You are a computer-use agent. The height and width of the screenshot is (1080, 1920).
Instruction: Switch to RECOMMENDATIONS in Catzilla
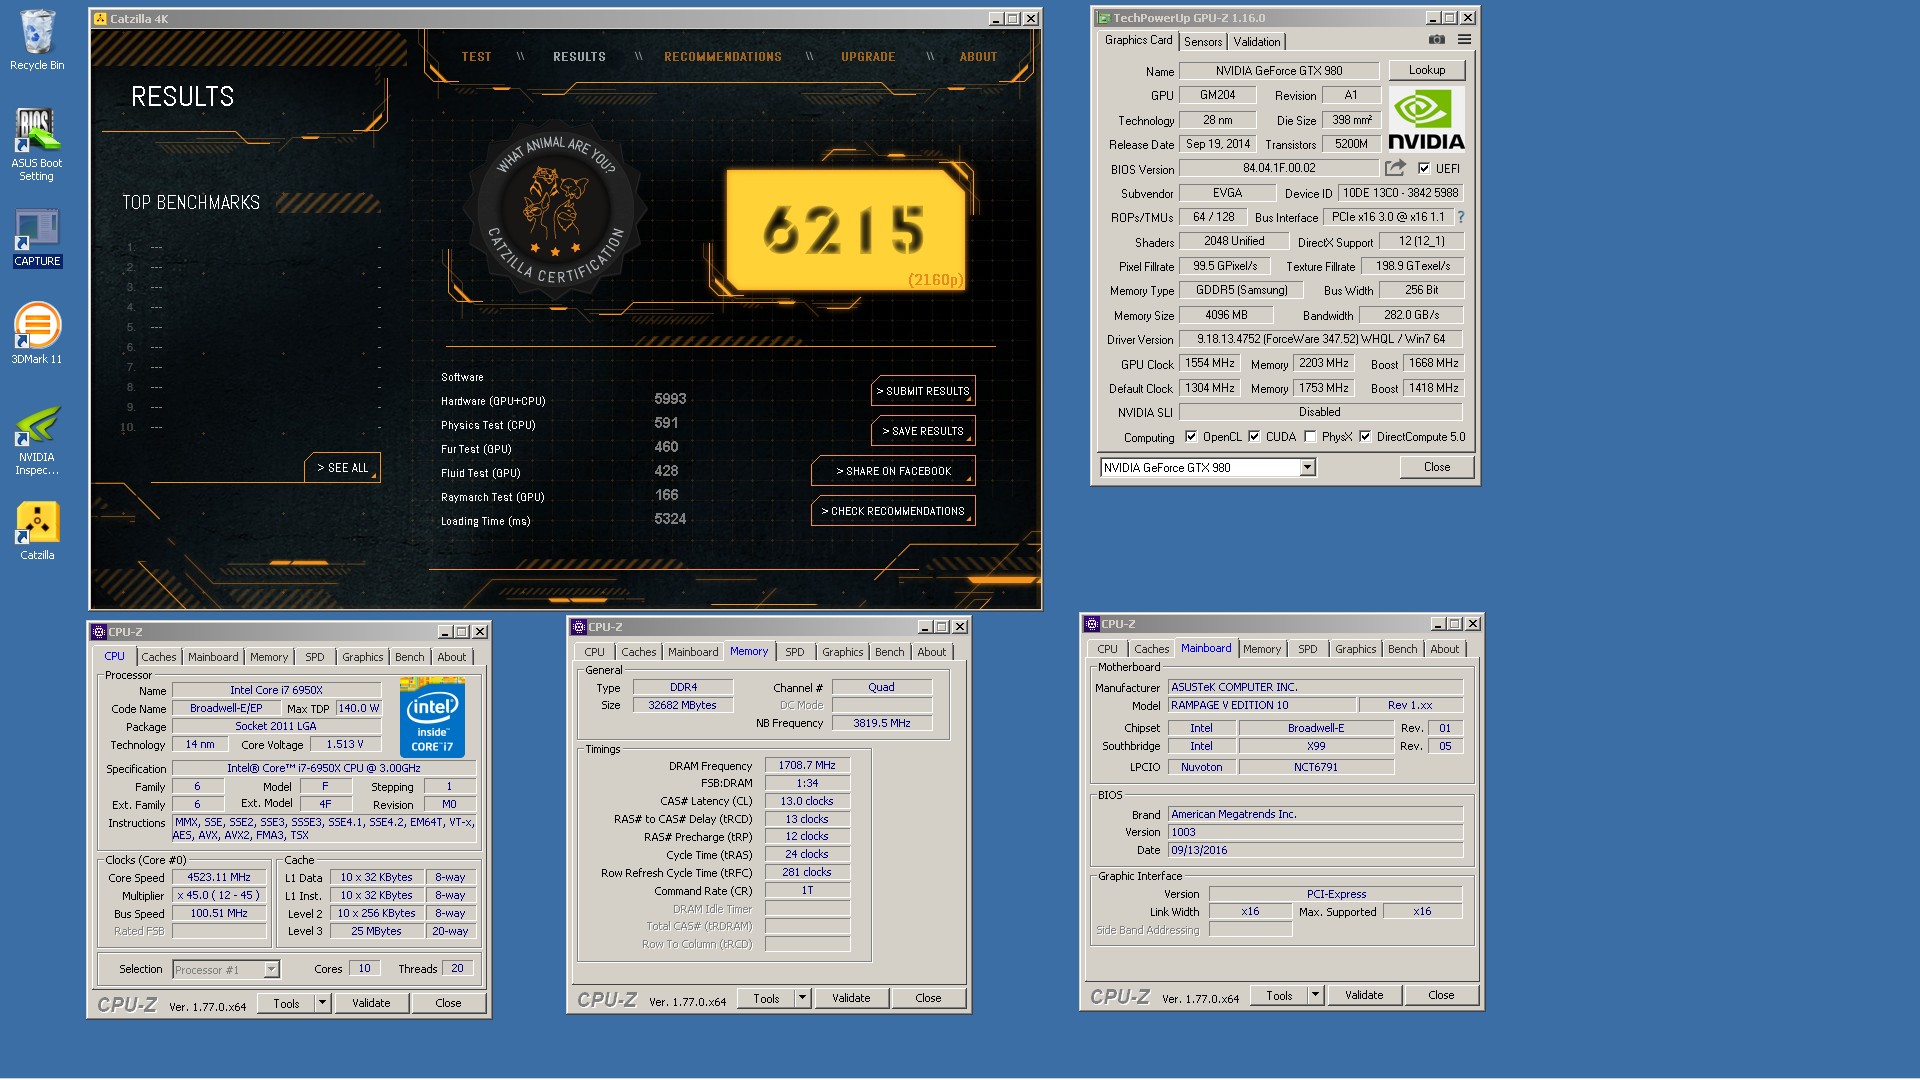click(x=723, y=57)
